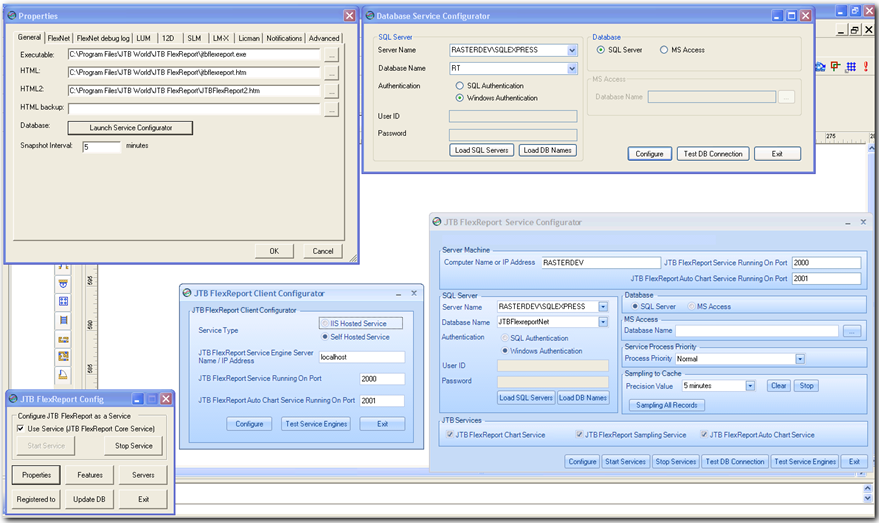
Task: Click Update DB button
Action: (89, 499)
